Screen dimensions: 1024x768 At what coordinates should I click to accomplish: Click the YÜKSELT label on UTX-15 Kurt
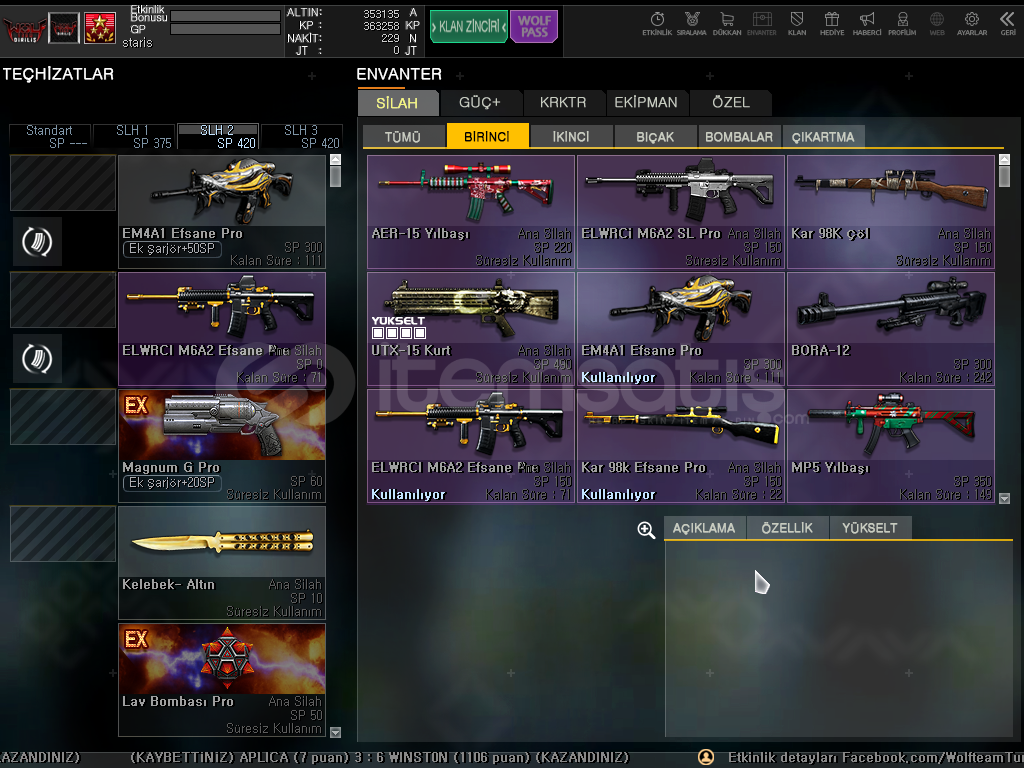[398, 321]
